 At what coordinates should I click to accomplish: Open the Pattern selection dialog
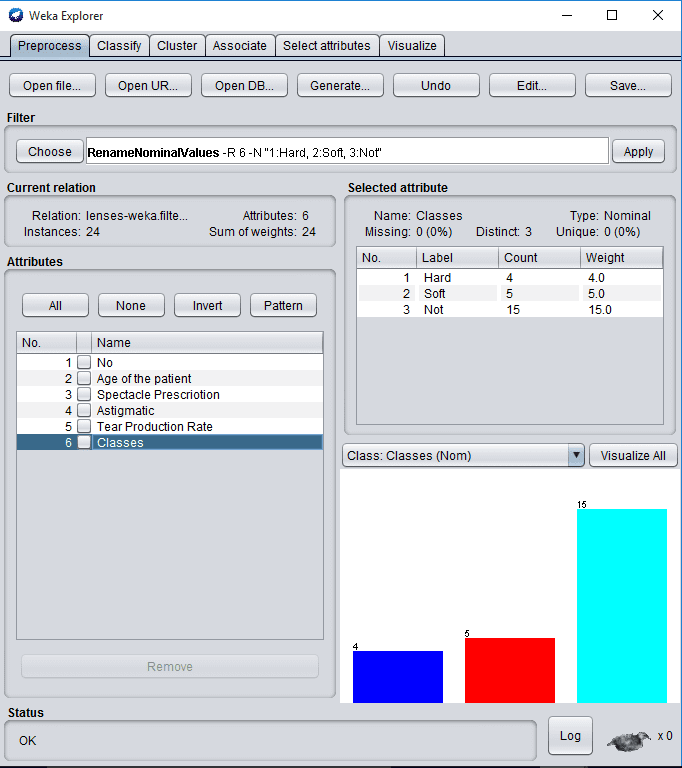283,306
